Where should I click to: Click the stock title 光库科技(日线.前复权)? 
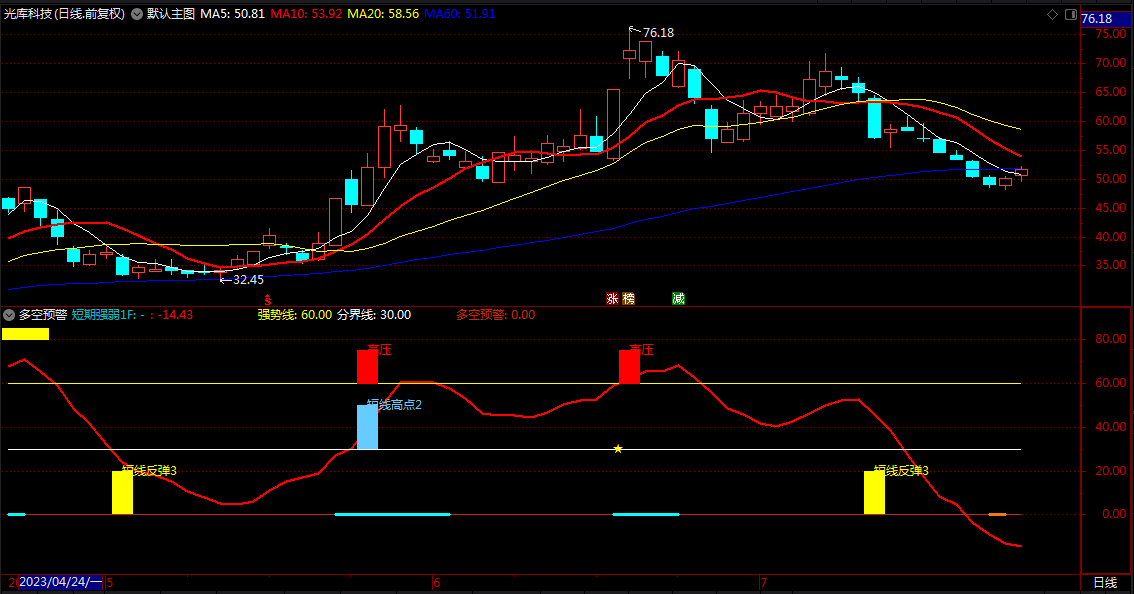pyautogui.click(x=64, y=14)
